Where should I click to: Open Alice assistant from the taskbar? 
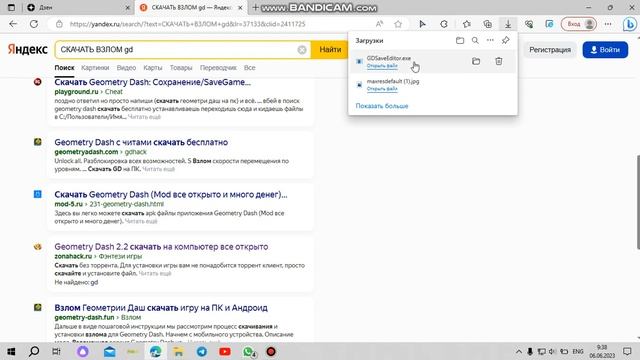(83, 351)
